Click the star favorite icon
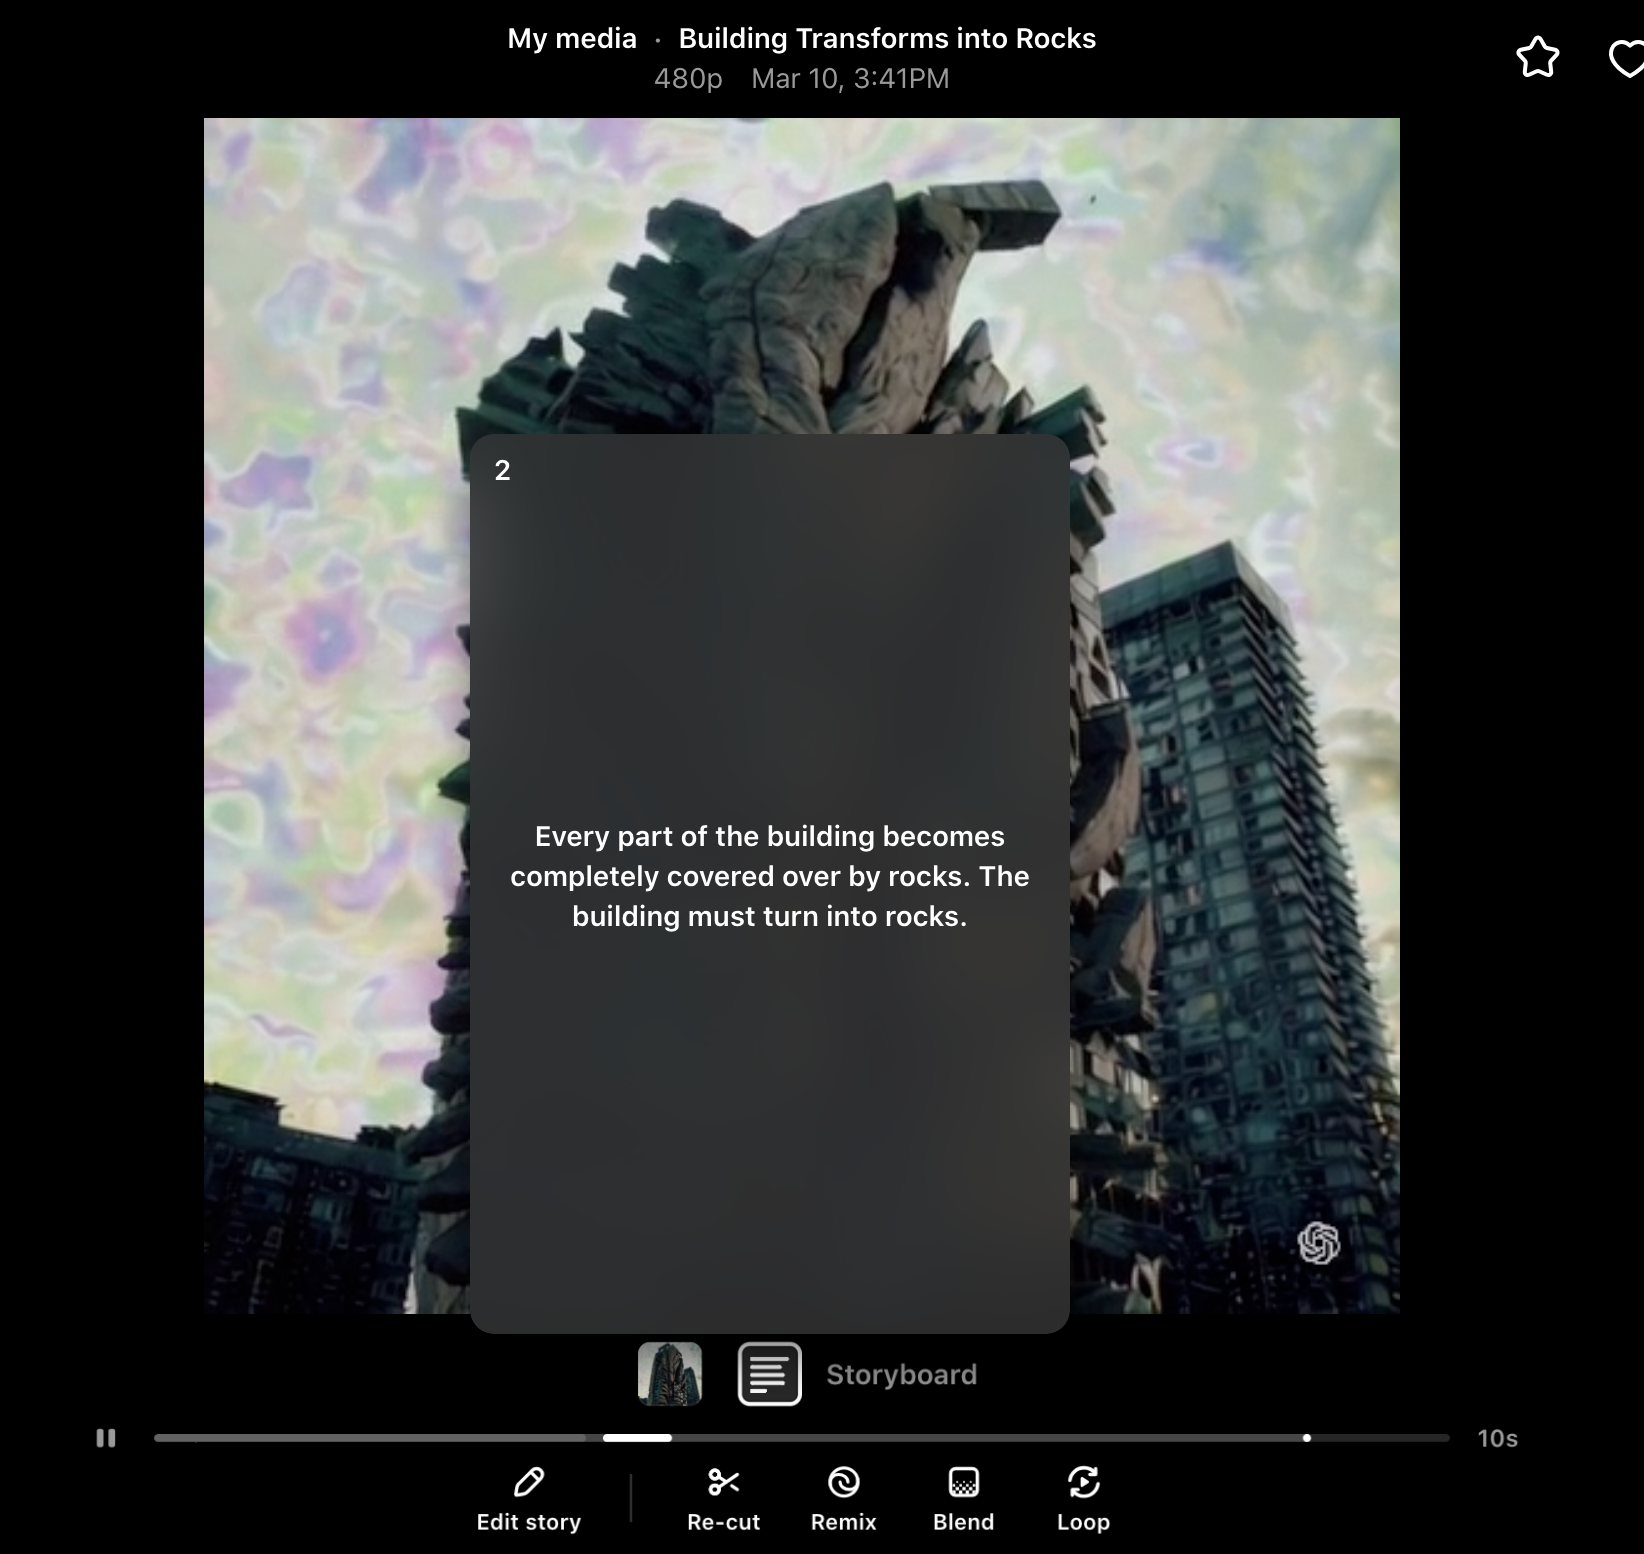The height and width of the screenshot is (1554, 1644). coord(1538,57)
